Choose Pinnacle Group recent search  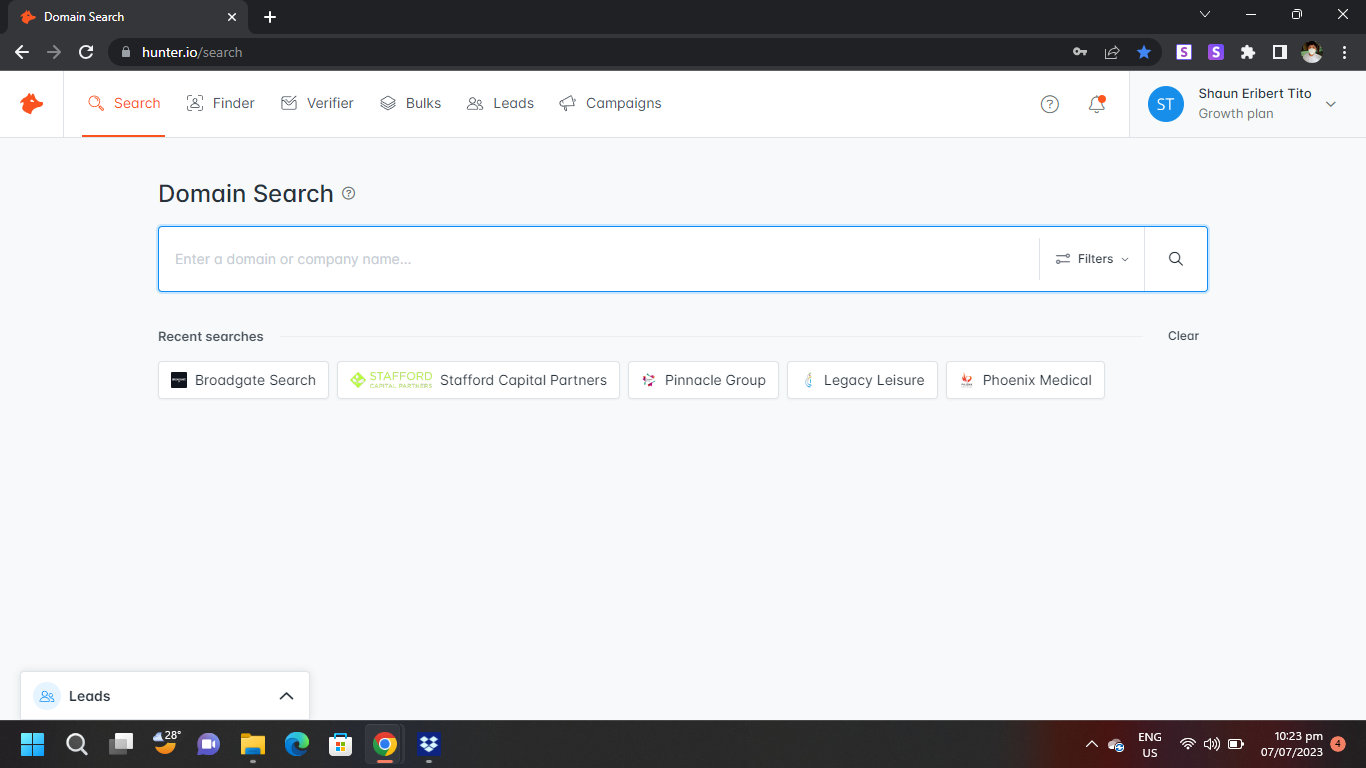[703, 380]
